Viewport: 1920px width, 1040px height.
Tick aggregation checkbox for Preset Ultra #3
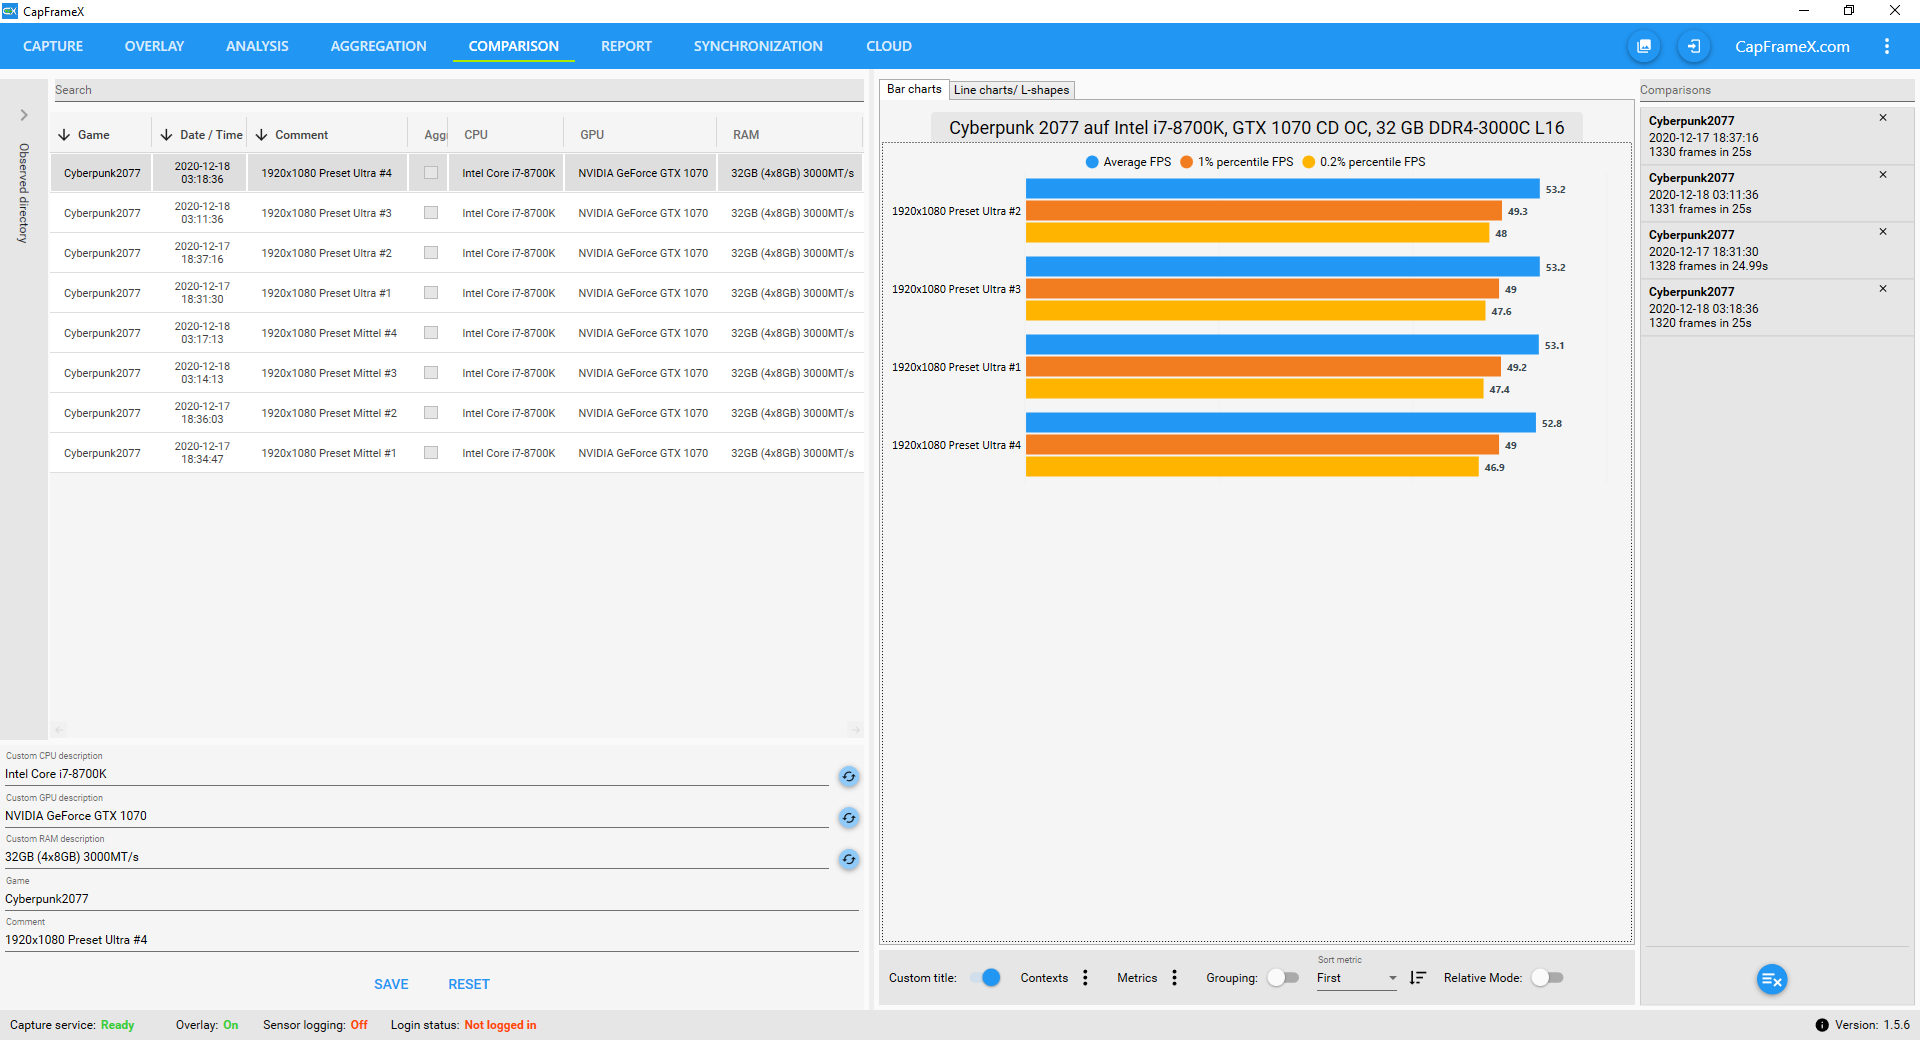click(431, 213)
